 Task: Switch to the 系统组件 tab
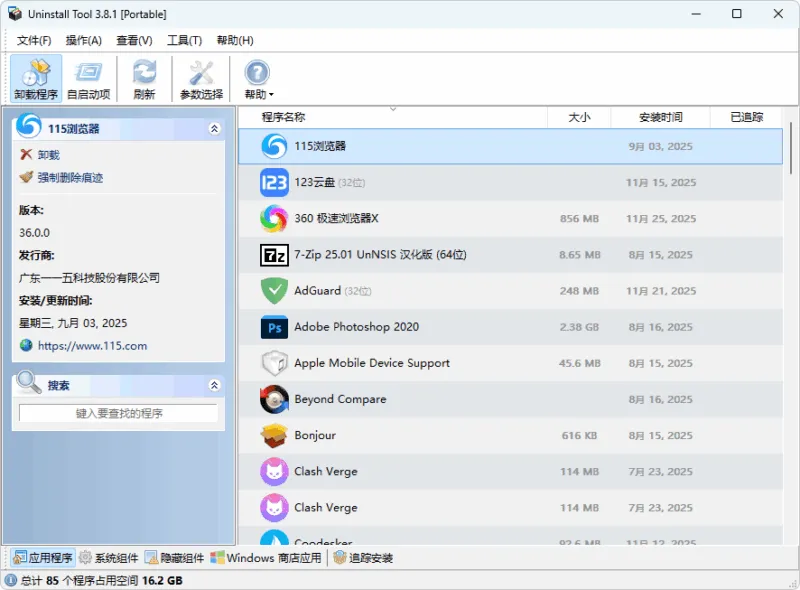pos(109,558)
